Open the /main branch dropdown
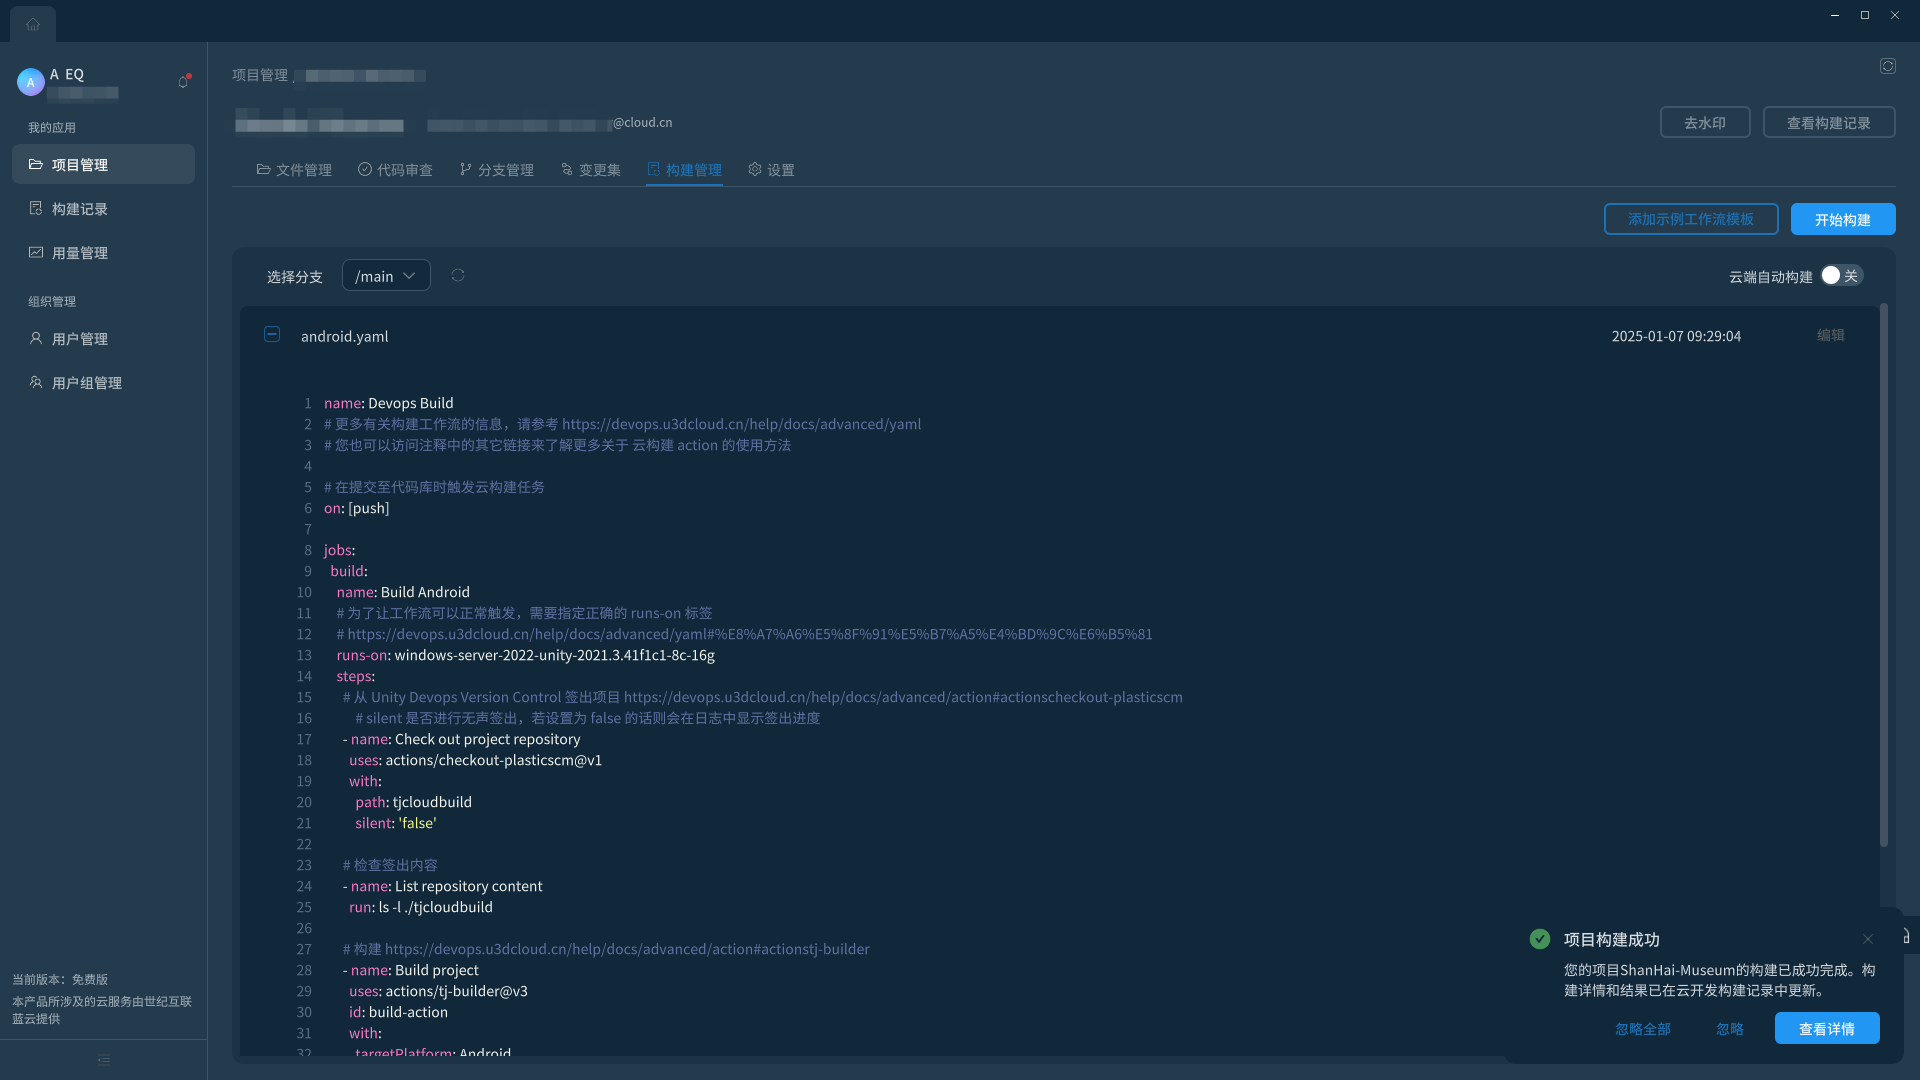Image resolution: width=1920 pixels, height=1080 pixels. coord(386,276)
